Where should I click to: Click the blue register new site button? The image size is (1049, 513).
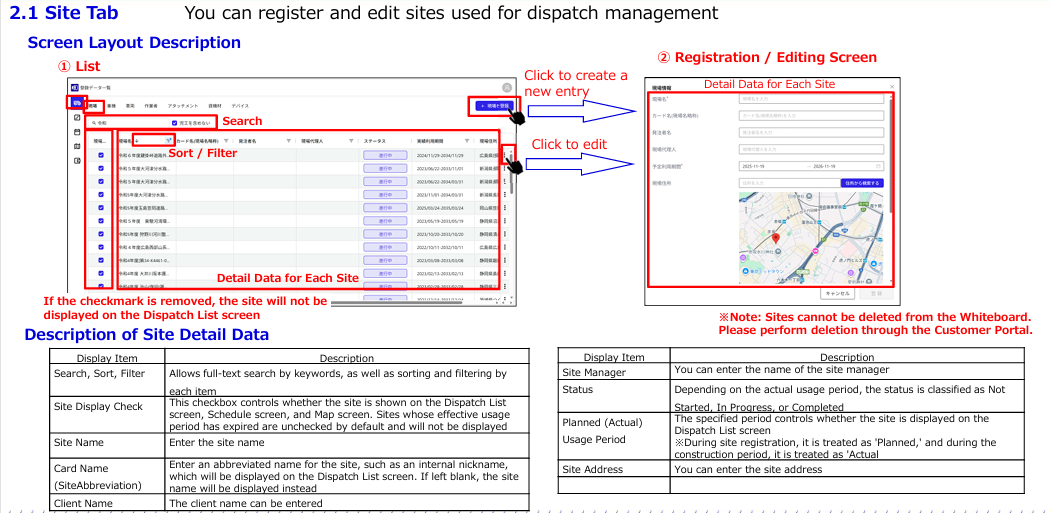pyautogui.click(x=494, y=105)
